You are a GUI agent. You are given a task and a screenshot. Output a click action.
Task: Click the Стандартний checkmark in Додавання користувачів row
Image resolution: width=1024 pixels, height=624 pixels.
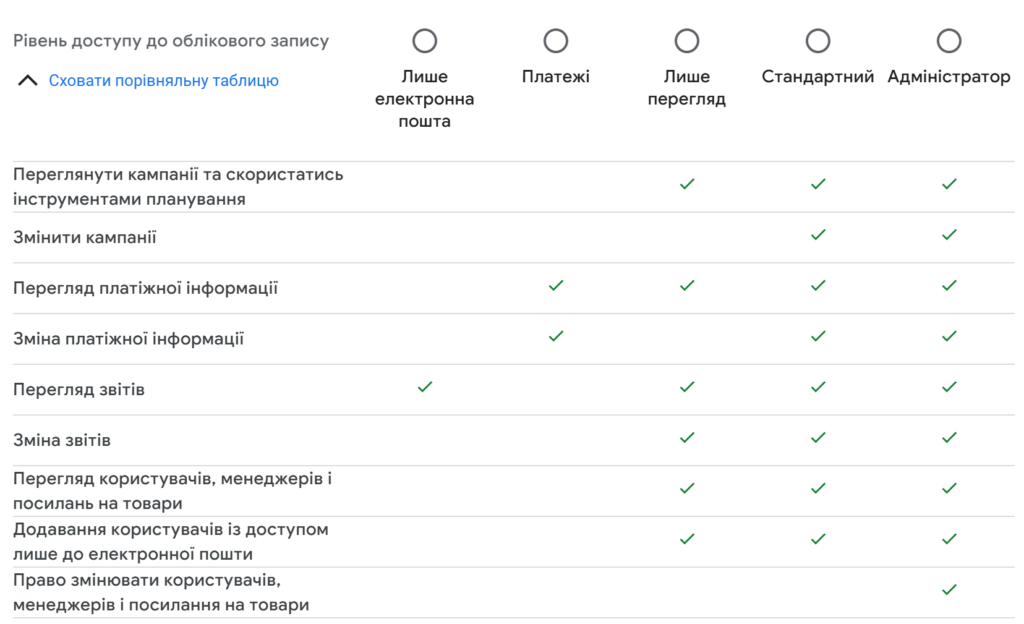(x=818, y=539)
